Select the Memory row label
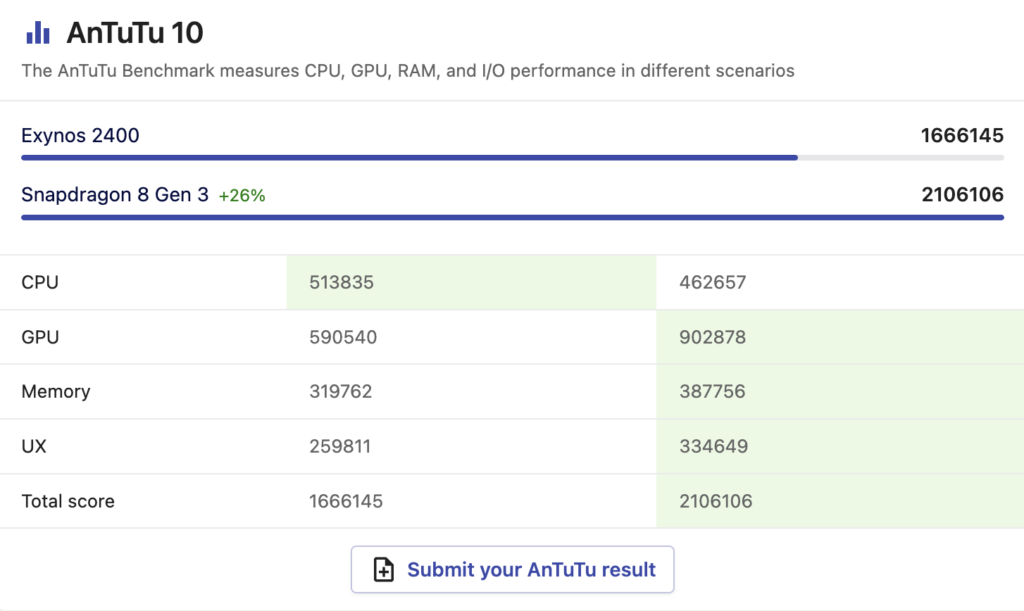This screenshot has width=1024, height=611. tap(55, 391)
